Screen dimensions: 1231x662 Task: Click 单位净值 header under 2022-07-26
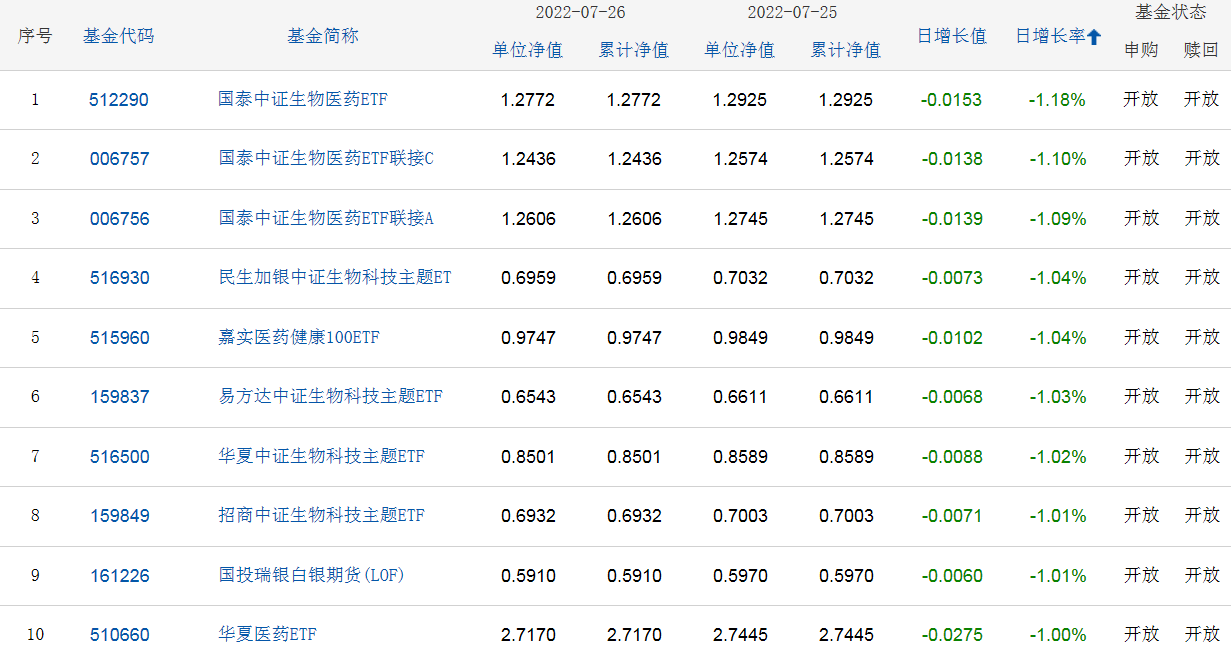528,50
